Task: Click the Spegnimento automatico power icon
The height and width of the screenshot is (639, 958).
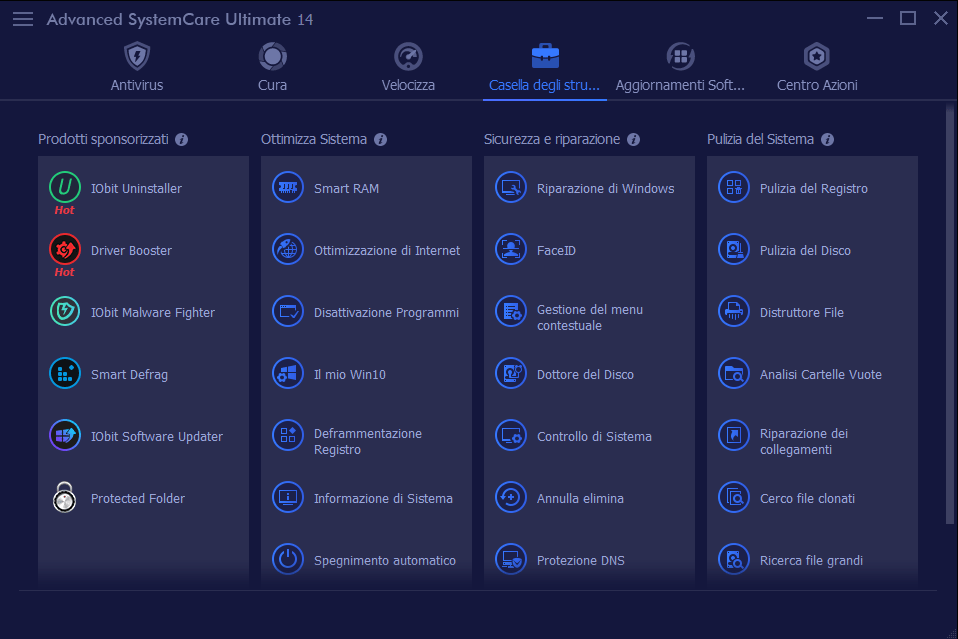Action: (288, 560)
